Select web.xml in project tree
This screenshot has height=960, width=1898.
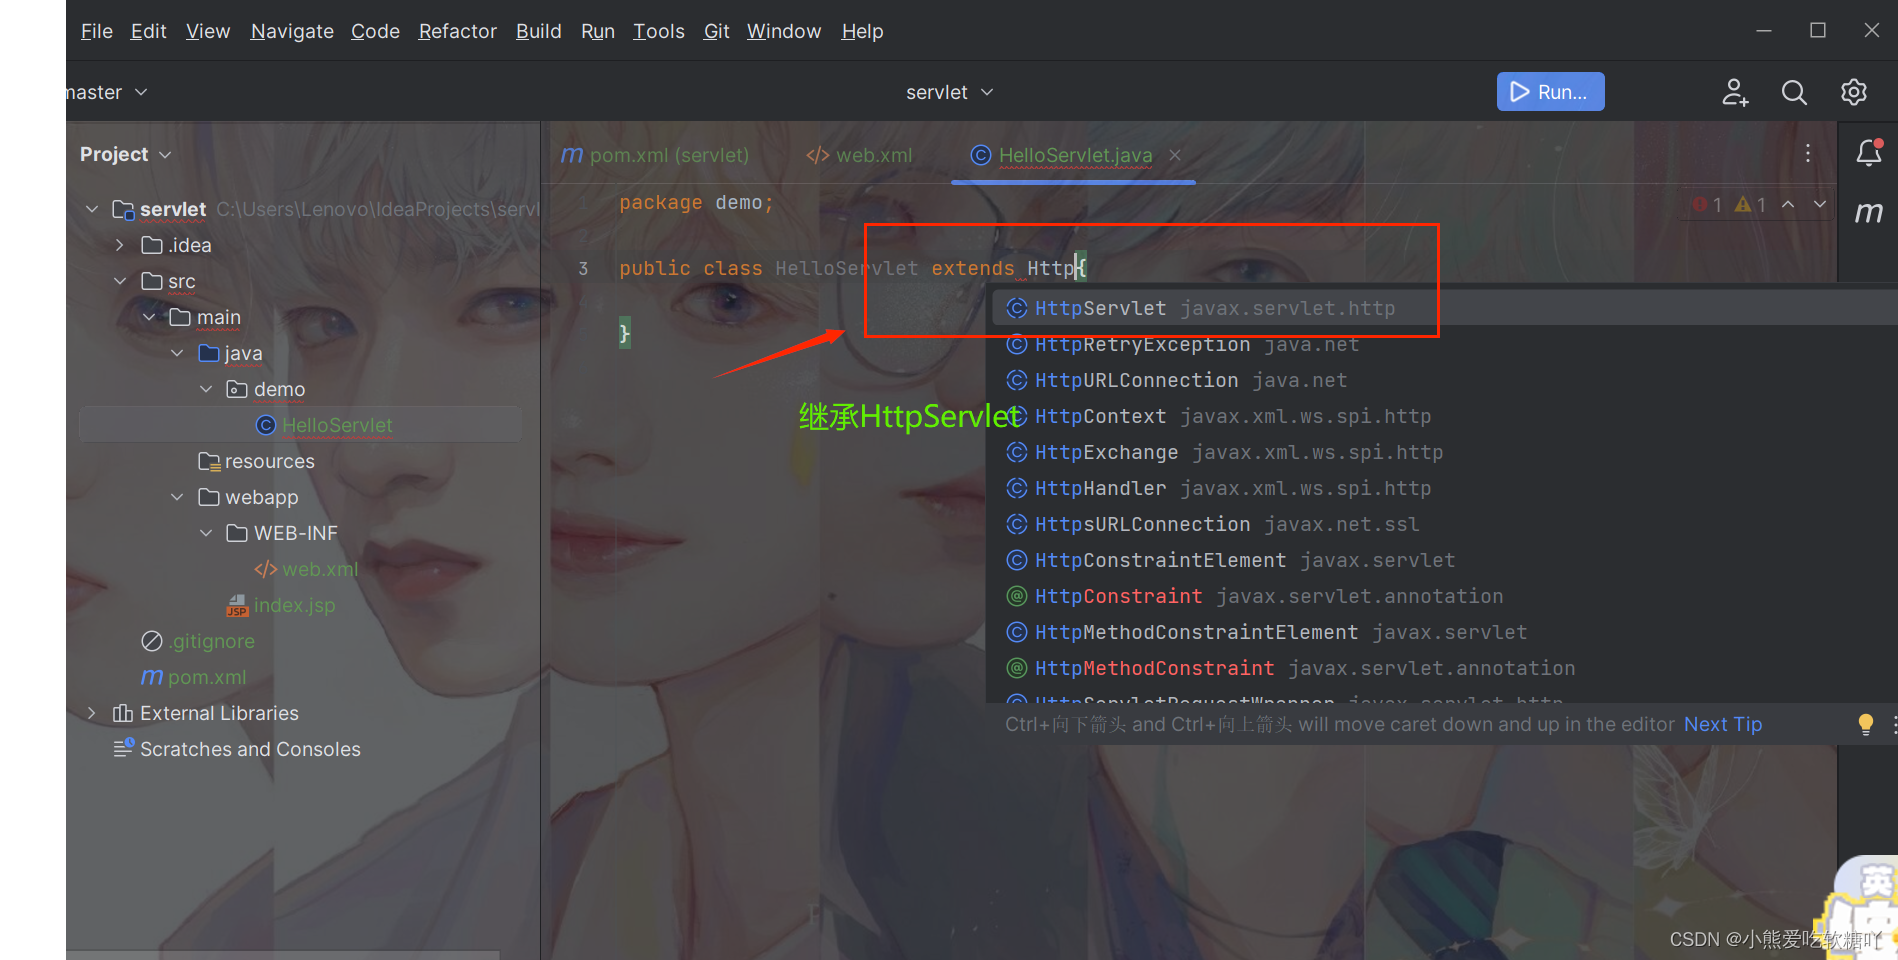click(x=306, y=569)
